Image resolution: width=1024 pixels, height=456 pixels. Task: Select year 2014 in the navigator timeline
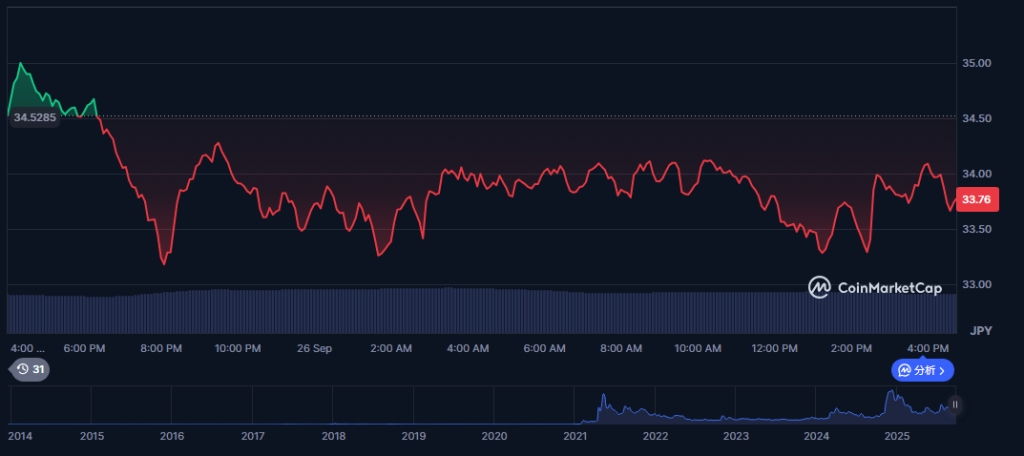coord(20,436)
